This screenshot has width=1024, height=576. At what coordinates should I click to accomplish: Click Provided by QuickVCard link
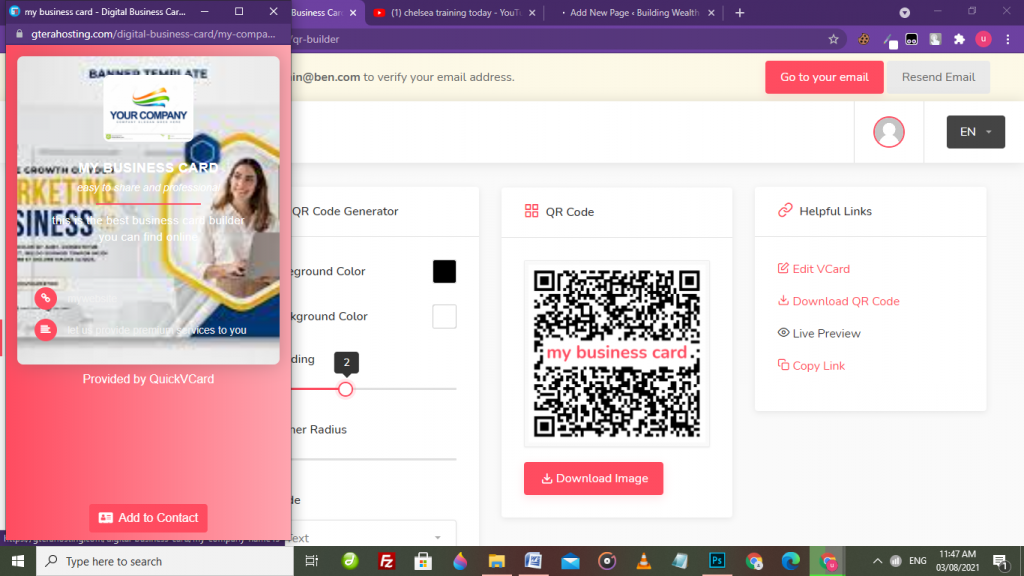148,379
